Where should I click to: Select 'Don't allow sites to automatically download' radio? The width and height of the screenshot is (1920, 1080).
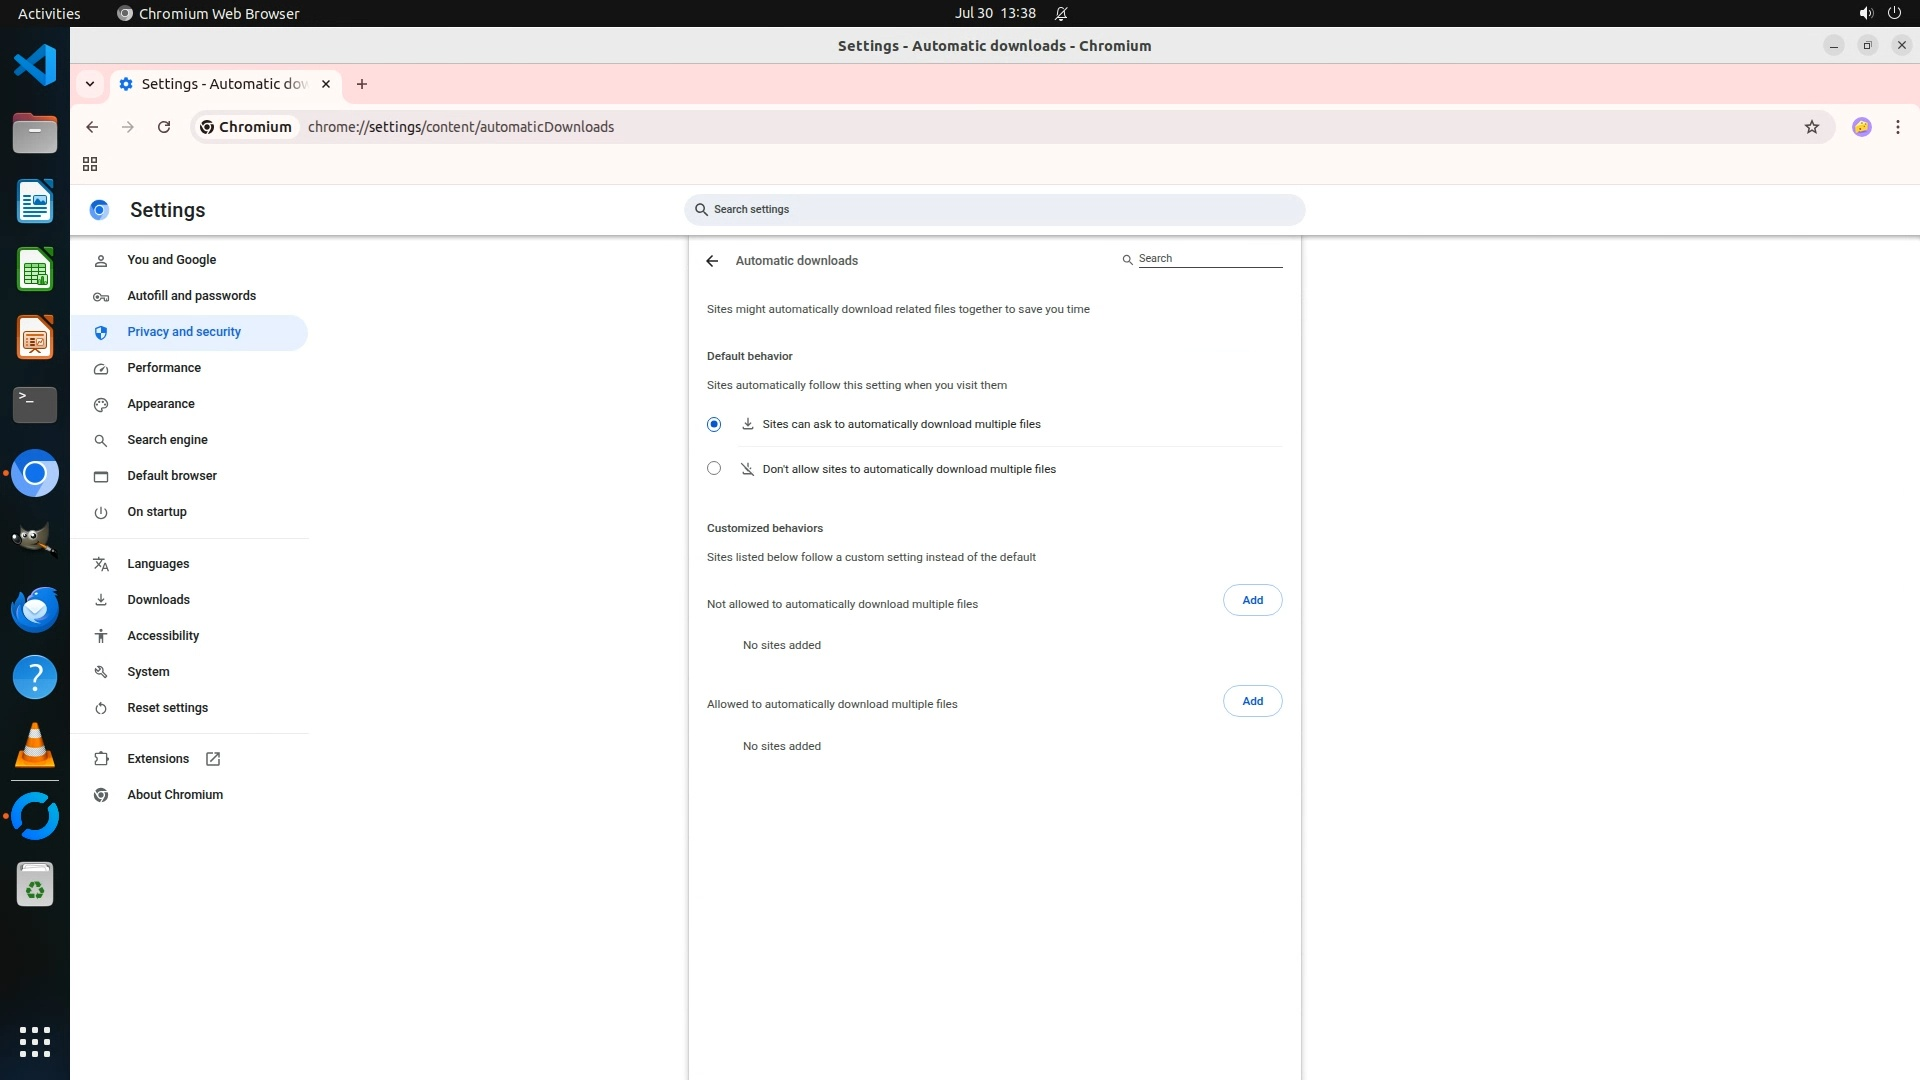click(714, 468)
